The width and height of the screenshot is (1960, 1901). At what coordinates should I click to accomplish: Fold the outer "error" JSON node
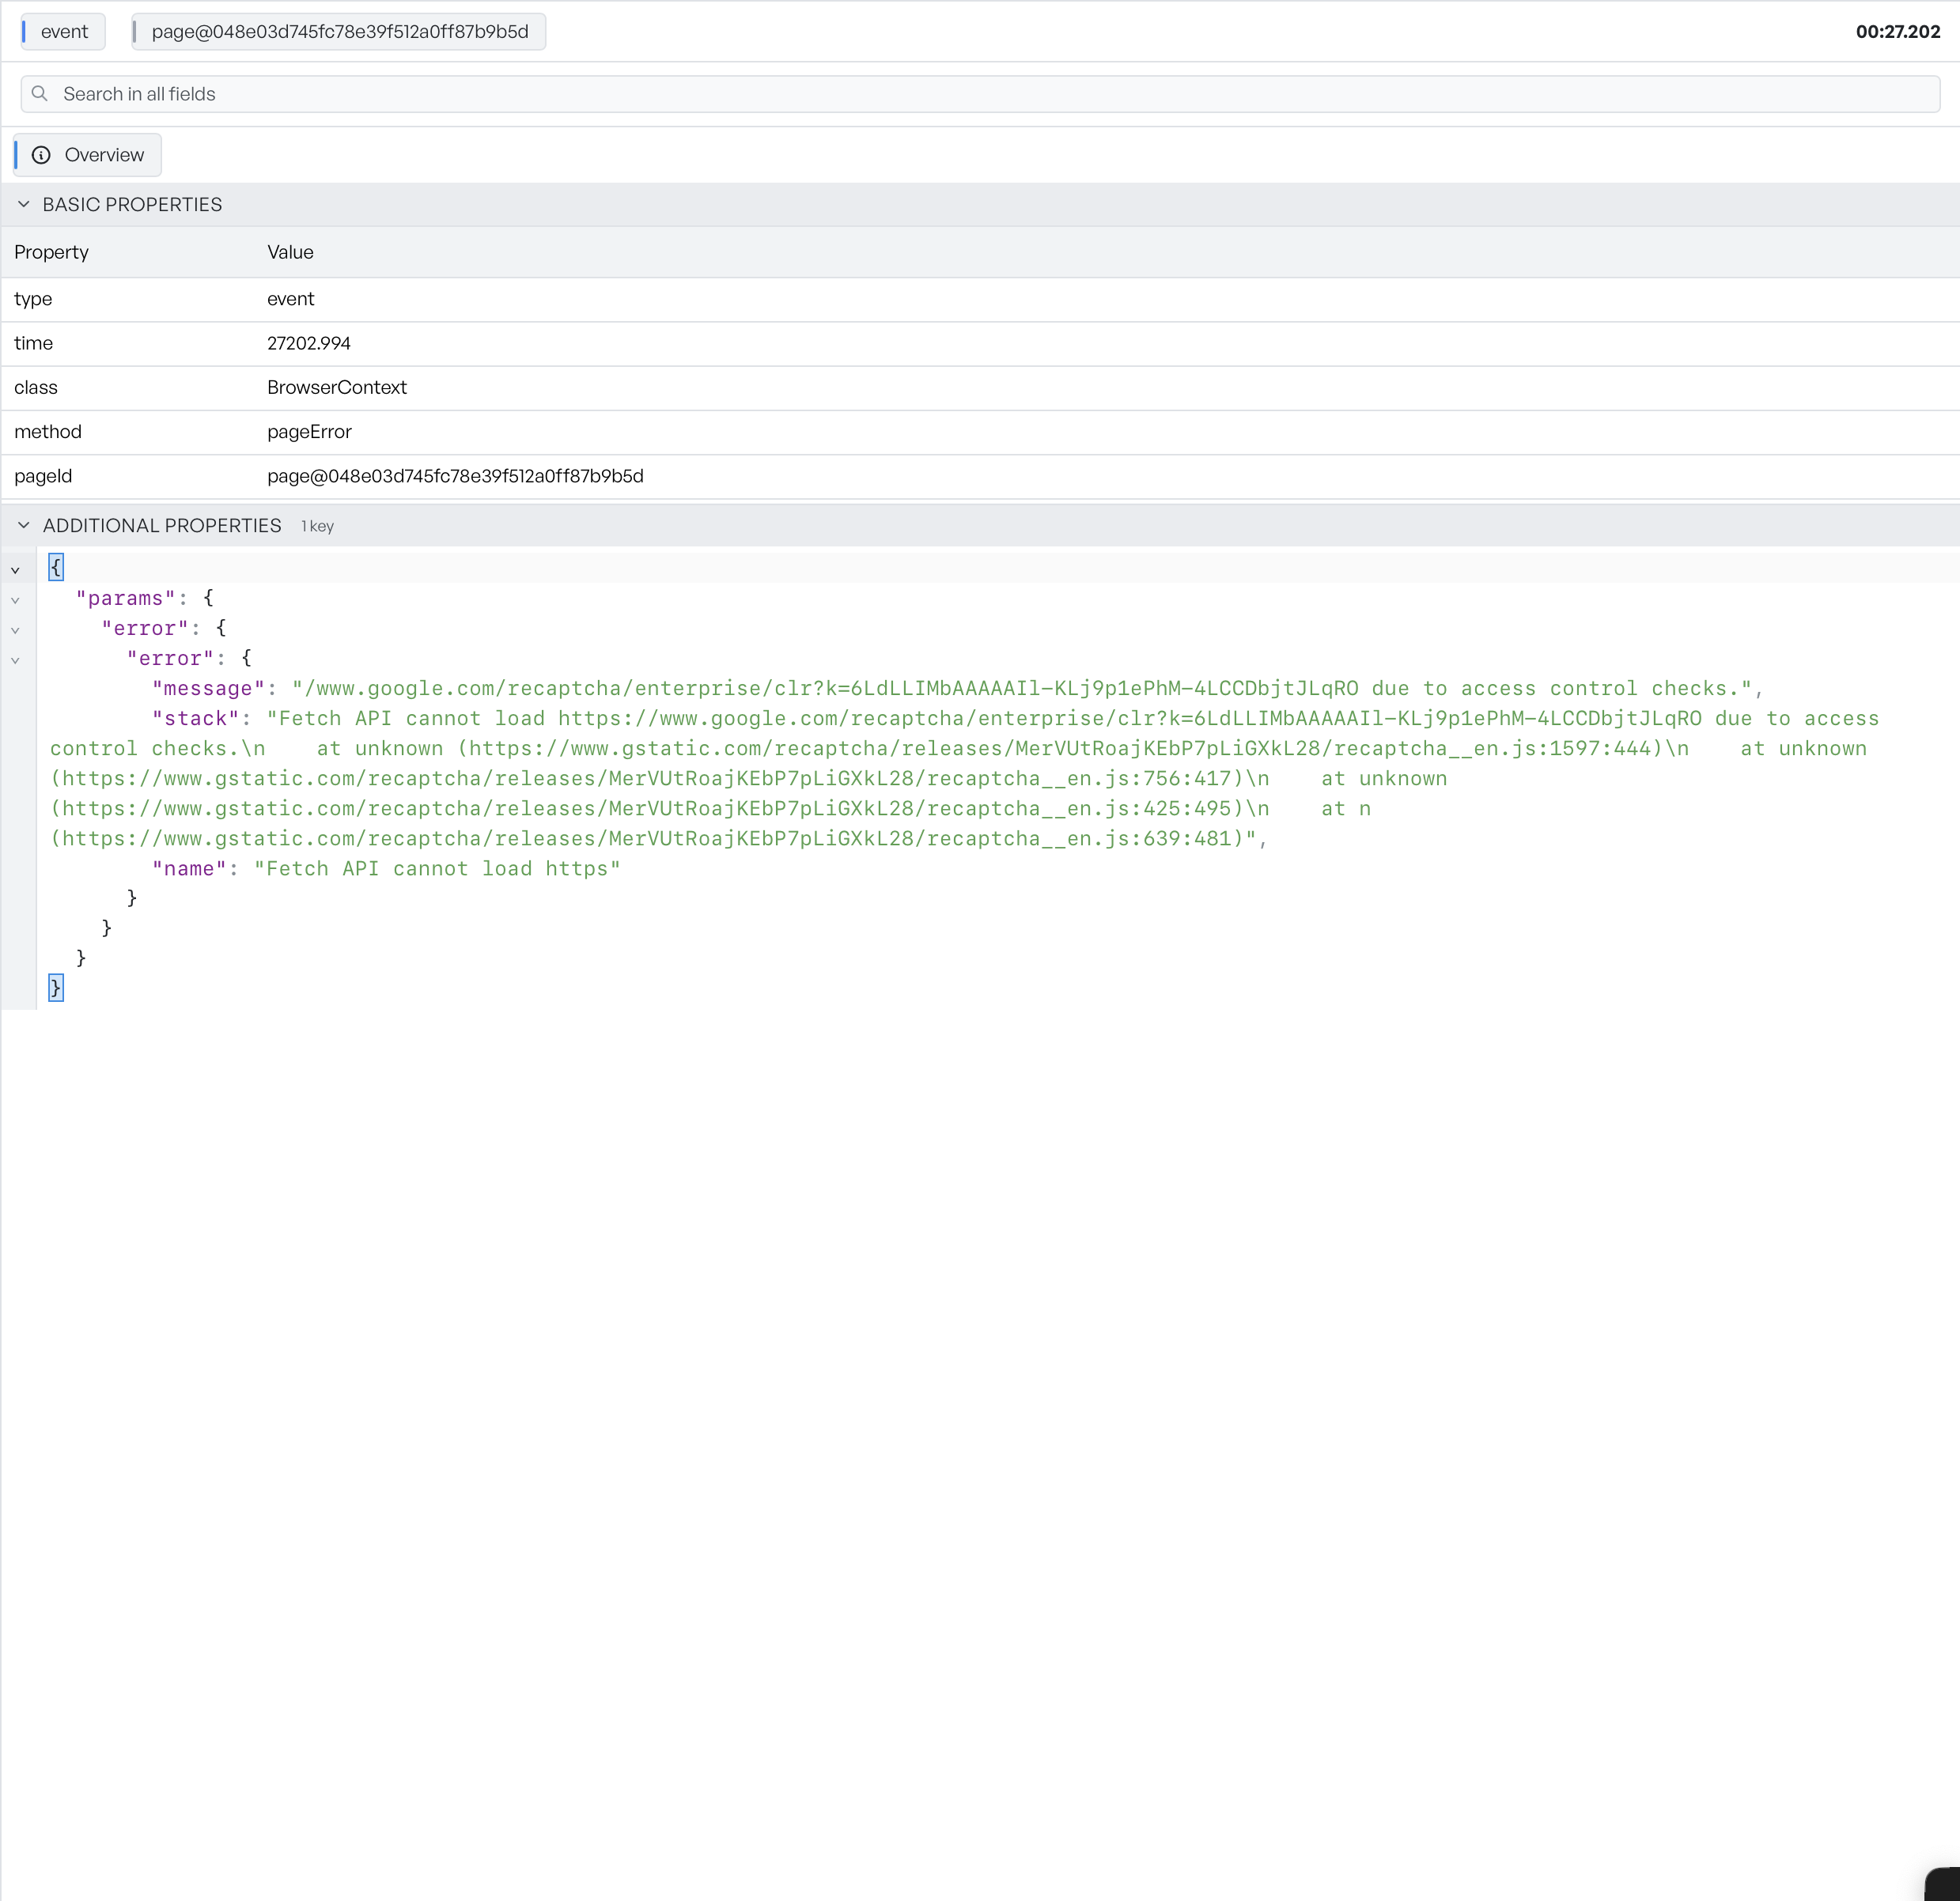15,630
